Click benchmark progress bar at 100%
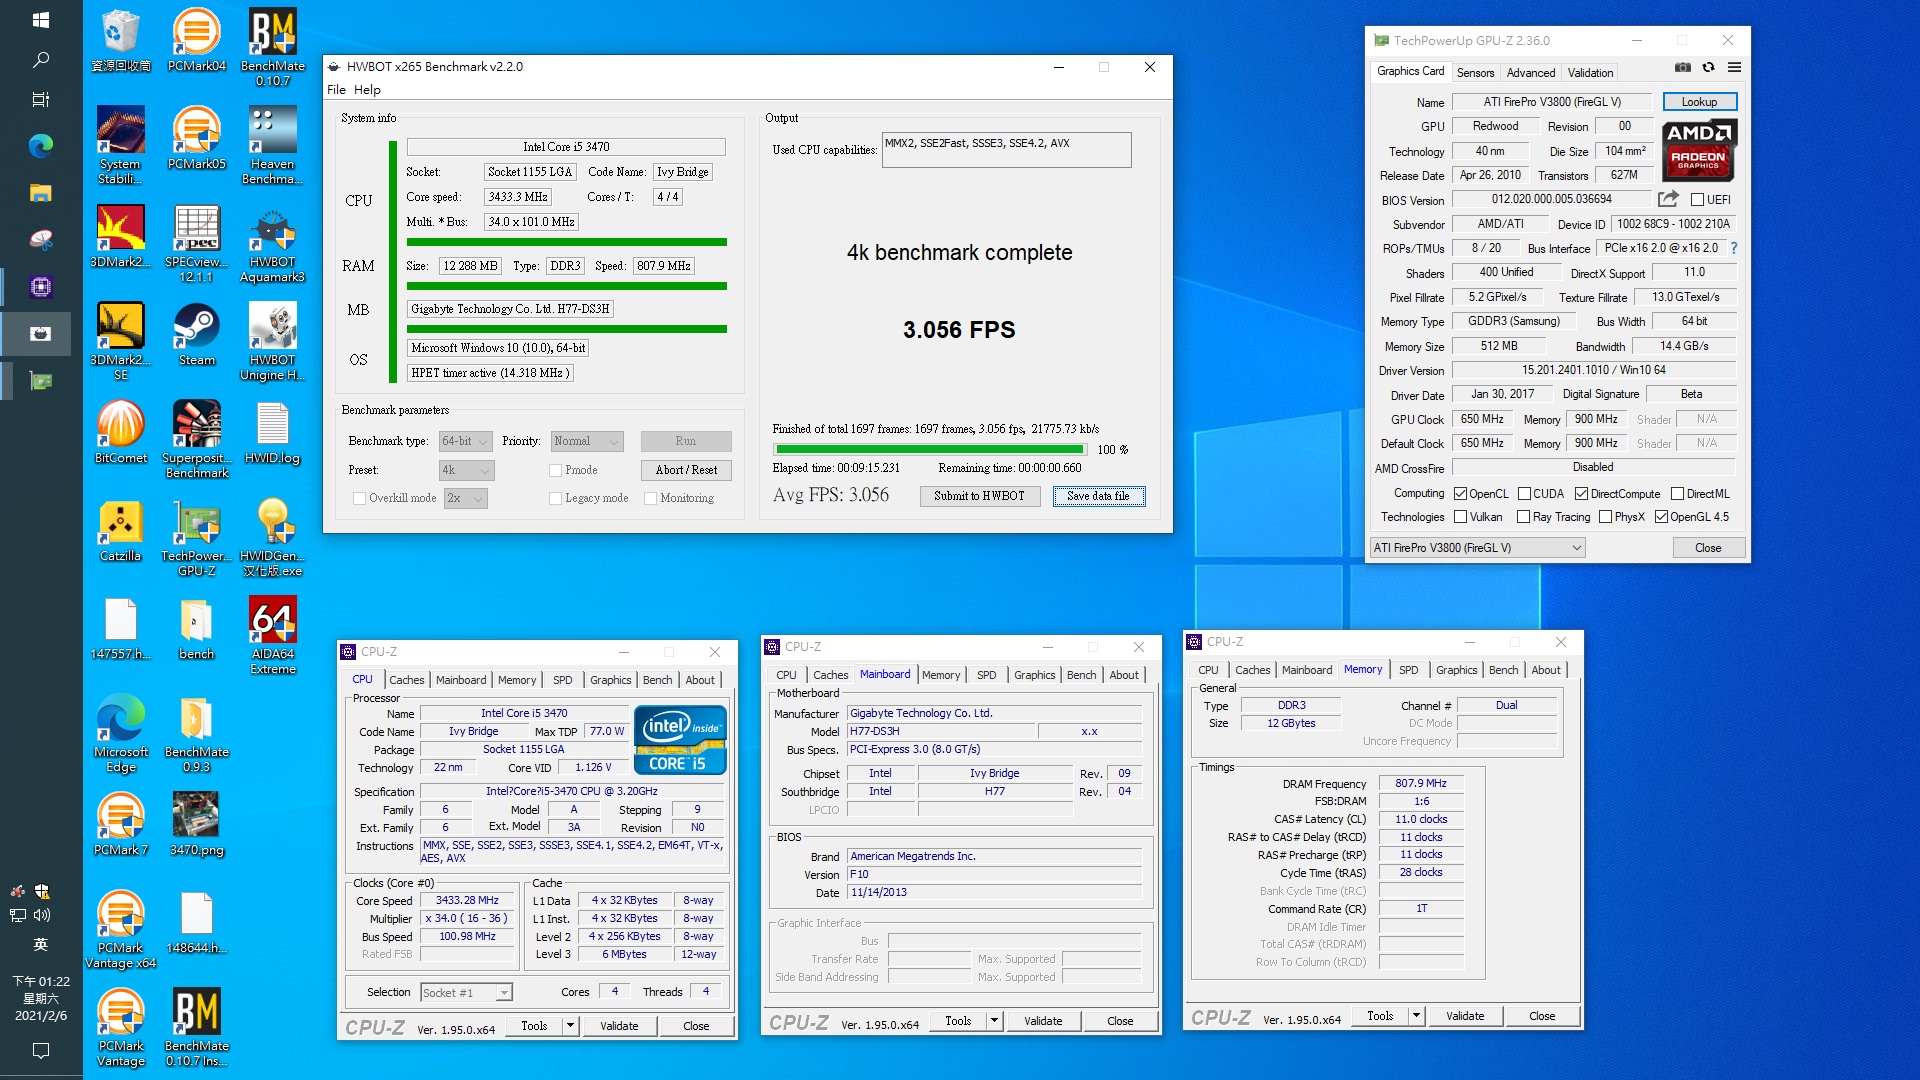 (x=930, y=450)
